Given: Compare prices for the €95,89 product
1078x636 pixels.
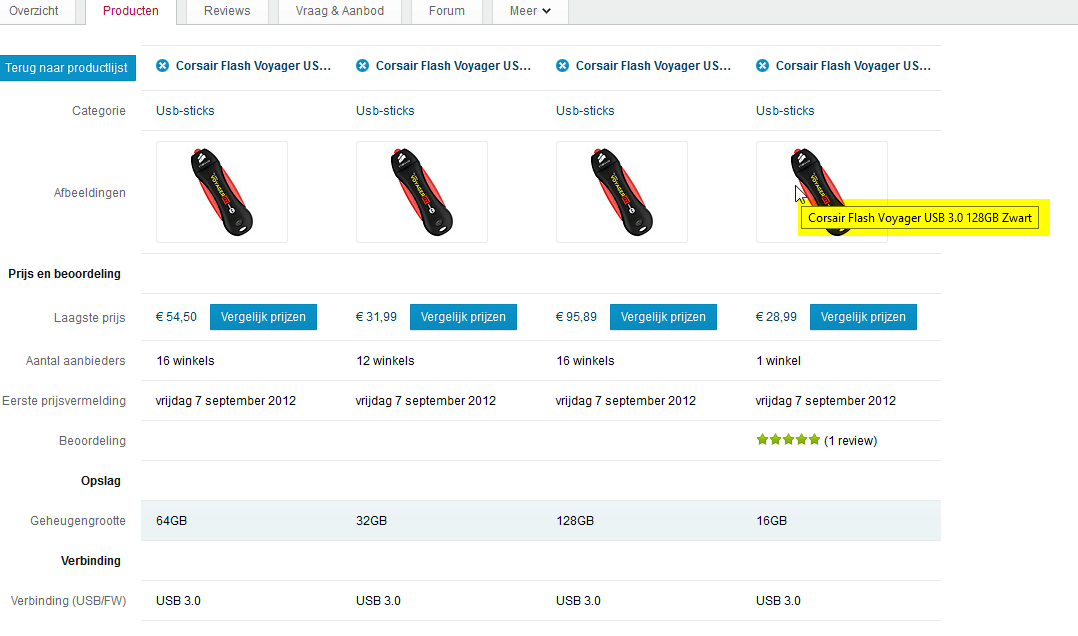Looking at the screenshot, I should point(663,317).
